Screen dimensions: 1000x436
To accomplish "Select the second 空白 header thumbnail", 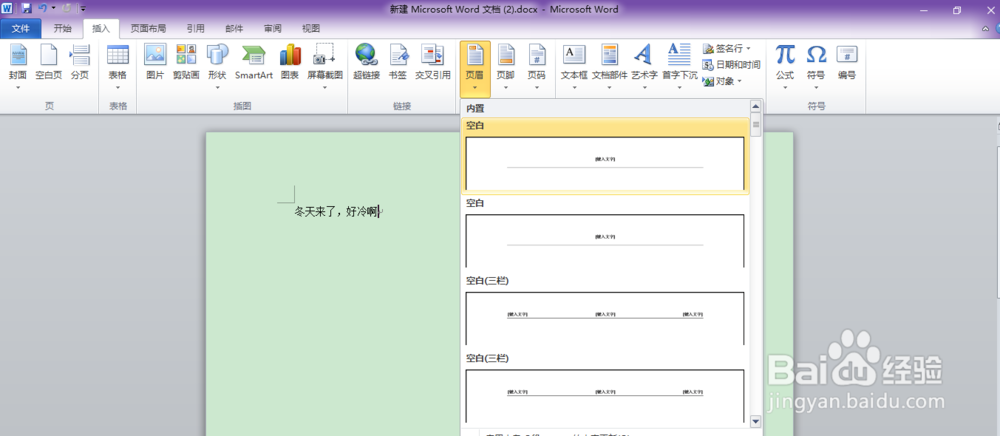I will pyautogui.click(x=605, y=241).
